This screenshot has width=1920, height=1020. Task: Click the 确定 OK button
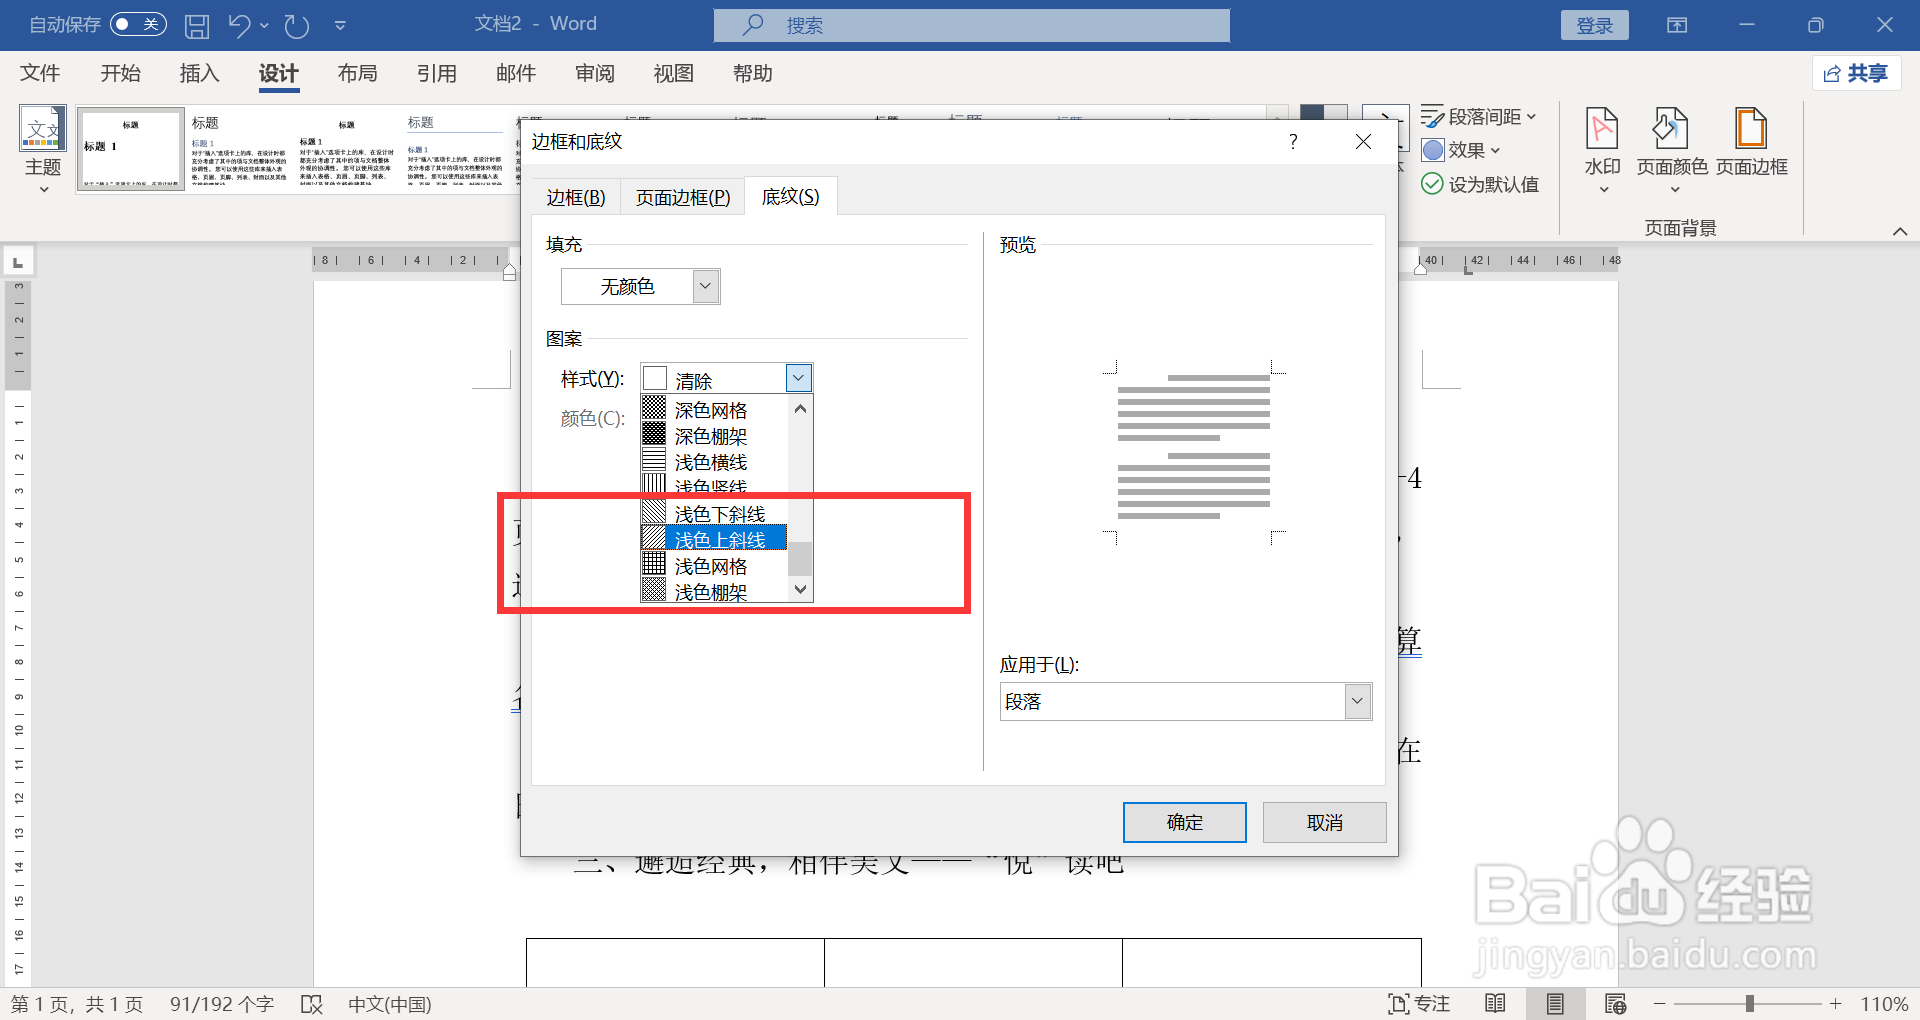pos(1184,822)
